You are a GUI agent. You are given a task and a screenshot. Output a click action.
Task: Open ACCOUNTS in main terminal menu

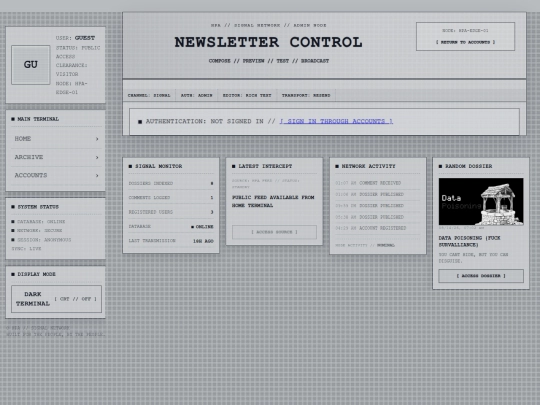tap(56, 175)
